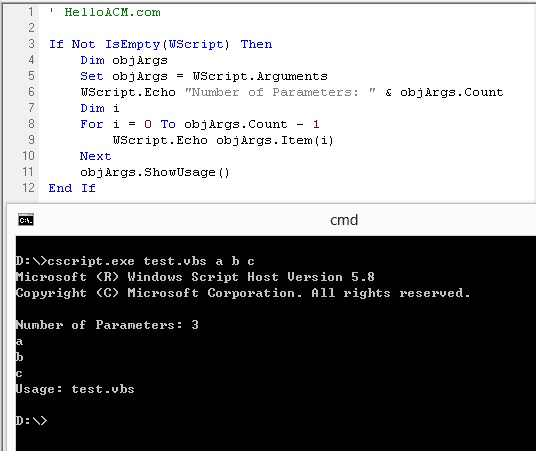Click the final D:\> command prompt
536x451 pixels.
tap(31, 421)
